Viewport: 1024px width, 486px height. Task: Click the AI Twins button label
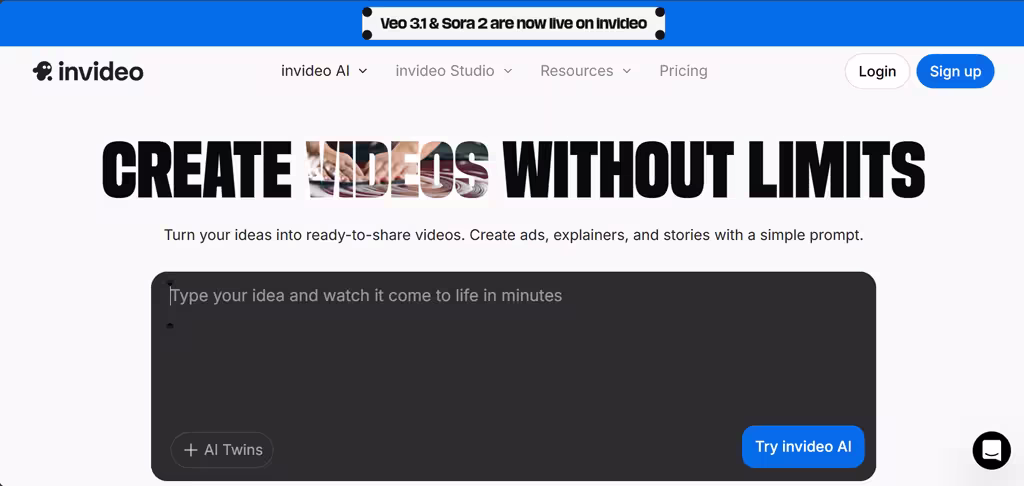(233, 450)
